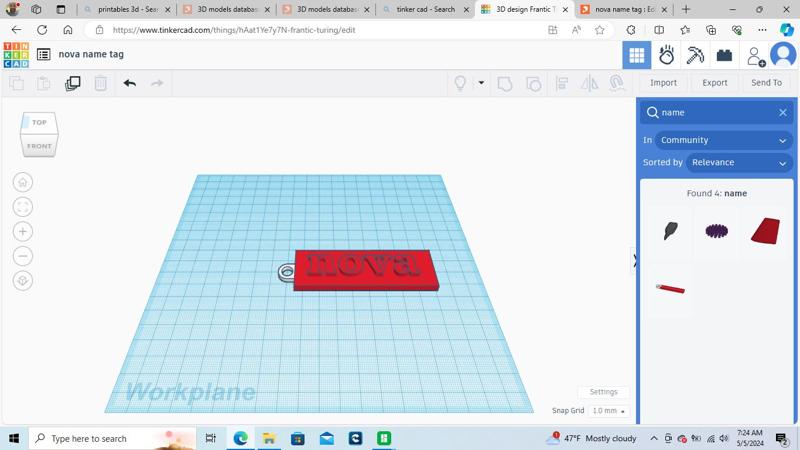Image resolution: width=800 pixels, height=450 pixels.
Task: Click the Align tool icon
Action: (x=562, y=83)
